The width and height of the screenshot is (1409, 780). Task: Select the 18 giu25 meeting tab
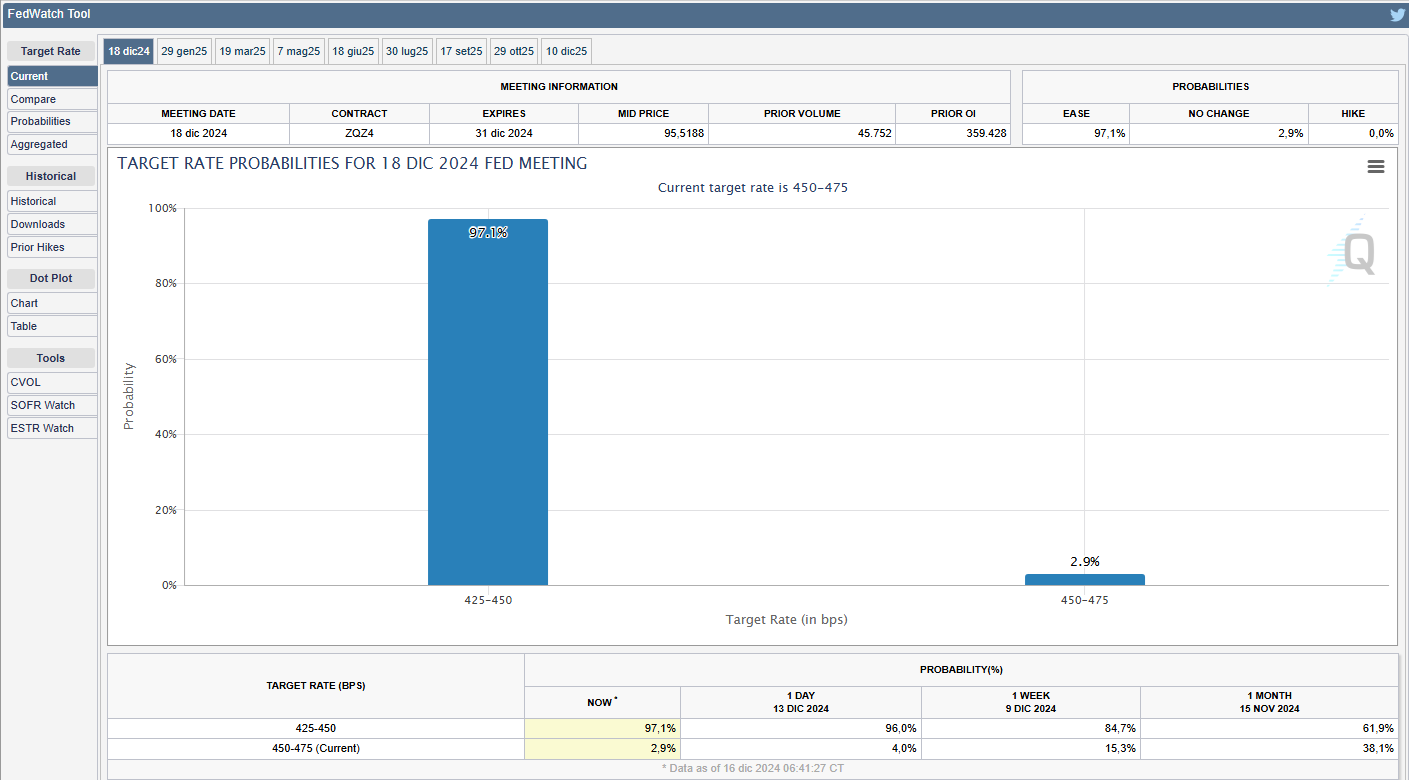click(353, 51)
